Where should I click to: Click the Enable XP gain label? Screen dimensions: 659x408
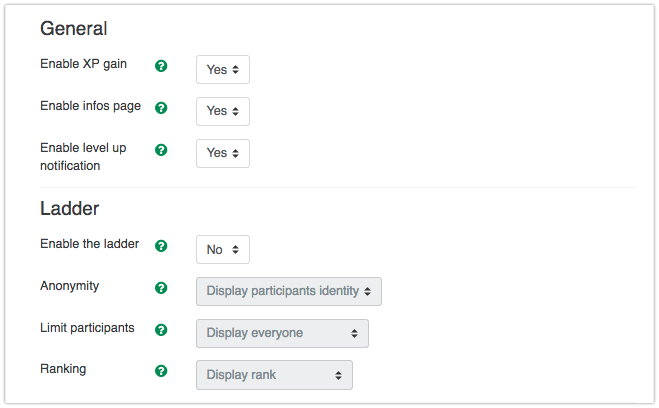pyautogui.click(x=83, y=64)
